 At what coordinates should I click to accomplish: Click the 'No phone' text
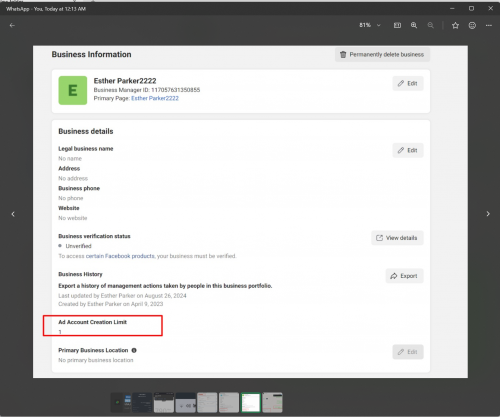pos(71,198)
